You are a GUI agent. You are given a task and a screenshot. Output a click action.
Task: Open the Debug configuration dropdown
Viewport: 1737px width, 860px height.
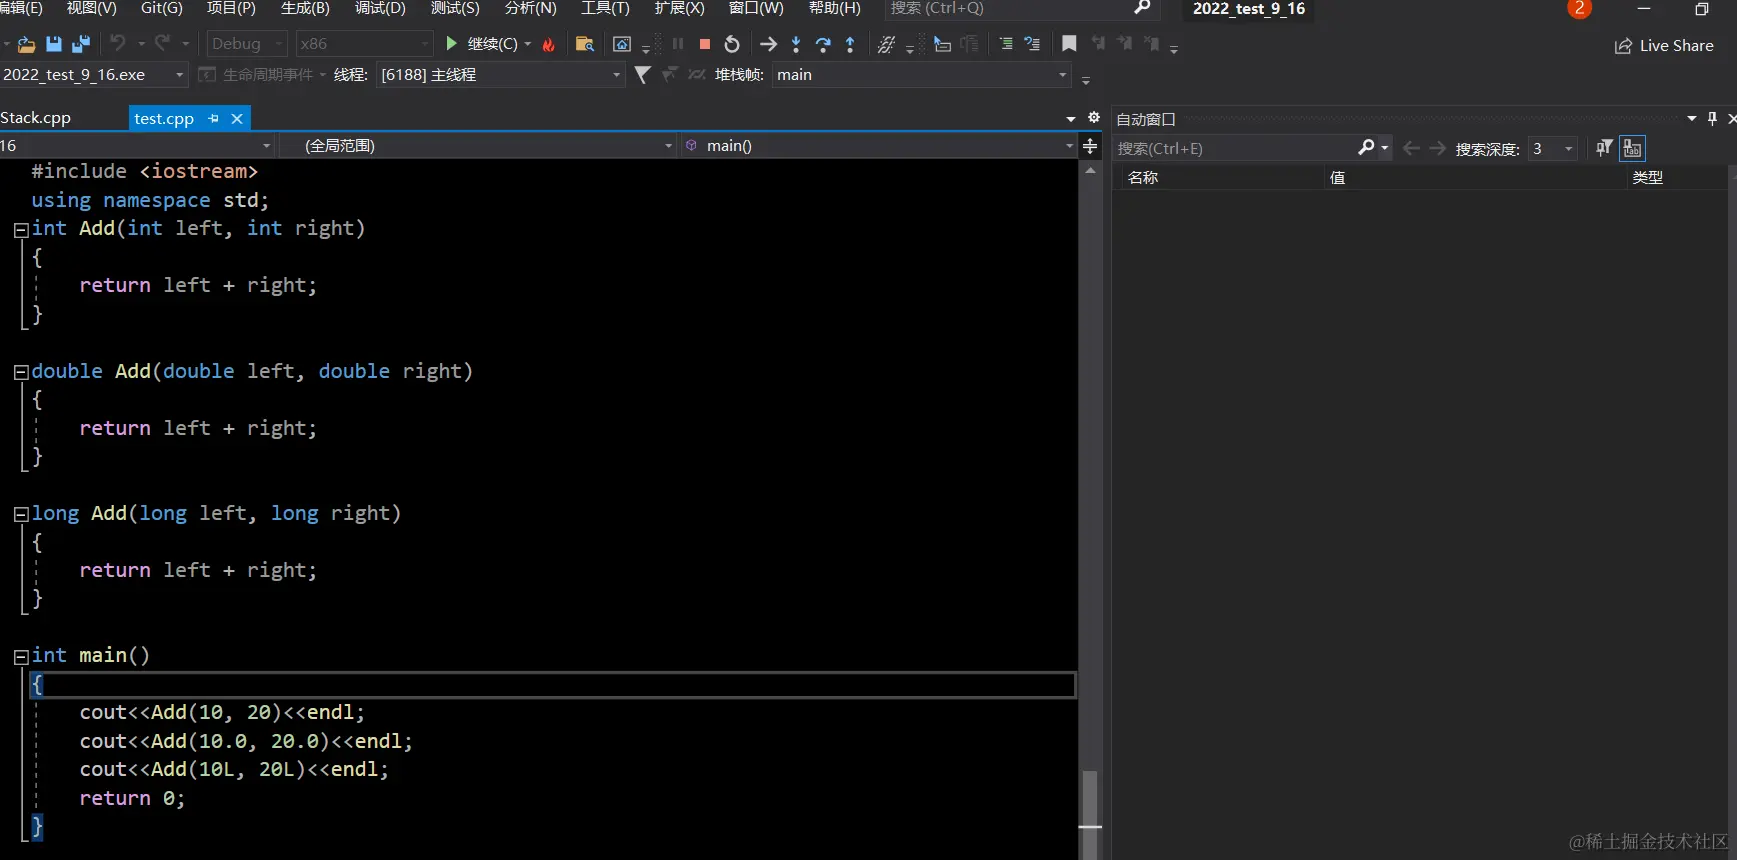[x=247, y=44]
